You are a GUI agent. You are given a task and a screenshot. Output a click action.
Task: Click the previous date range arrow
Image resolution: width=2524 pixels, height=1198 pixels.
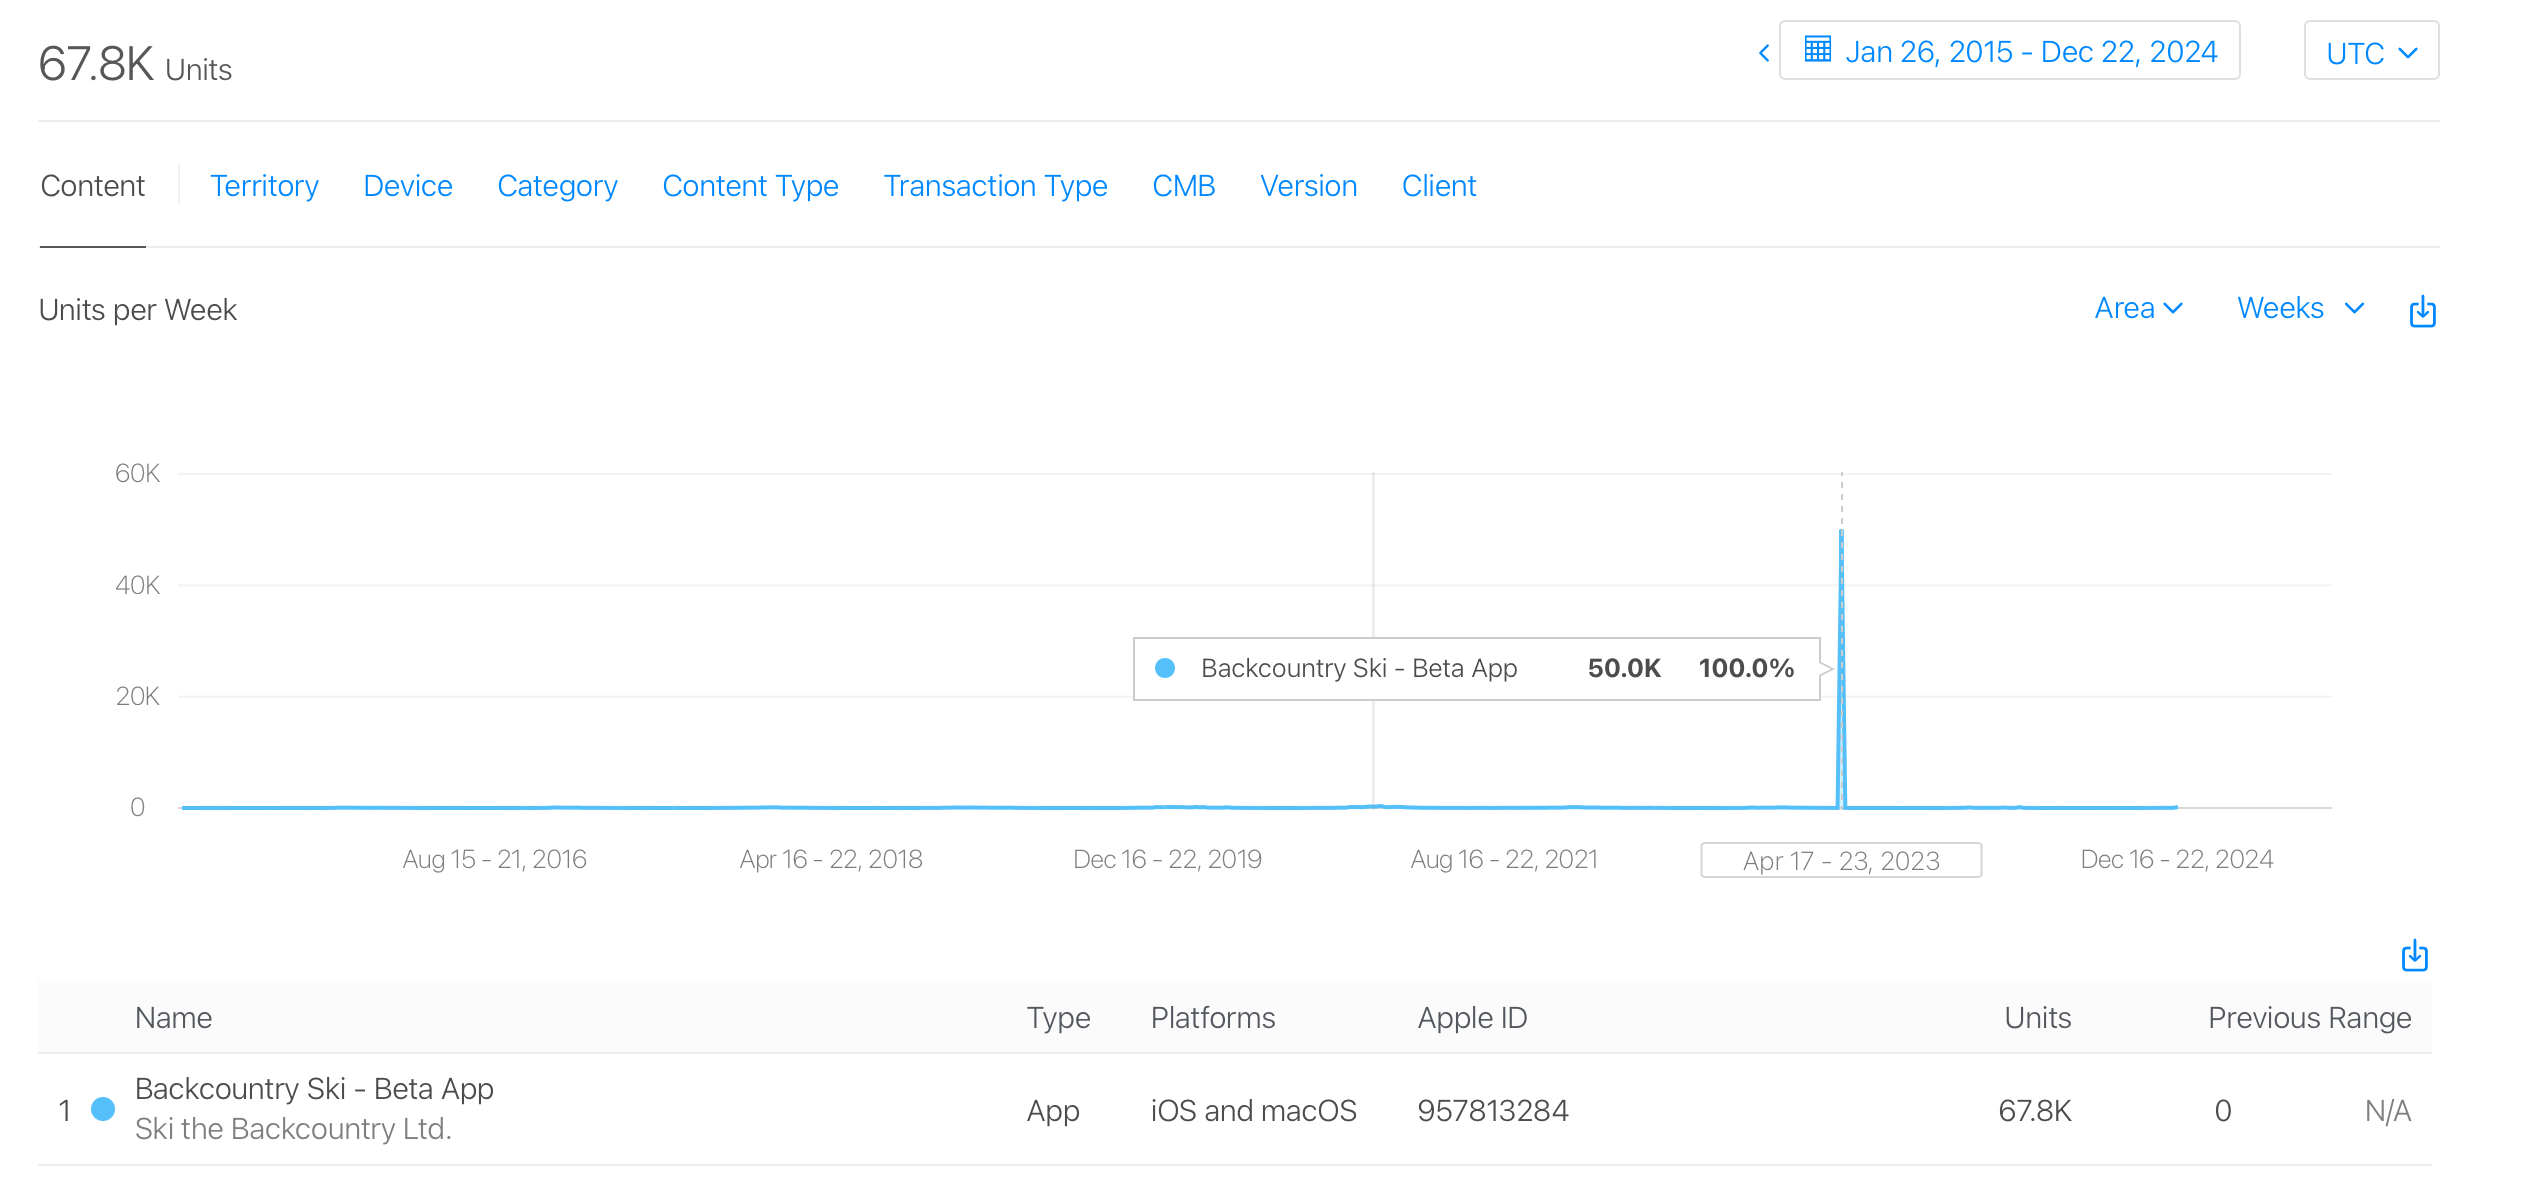point(1764,53)
